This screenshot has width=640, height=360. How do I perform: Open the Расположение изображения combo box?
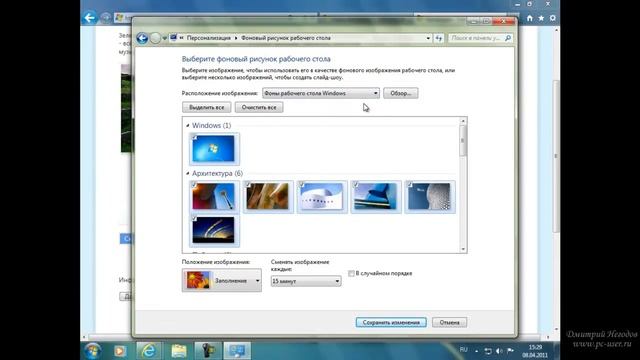pyautogui.click(x=321, y=93)
